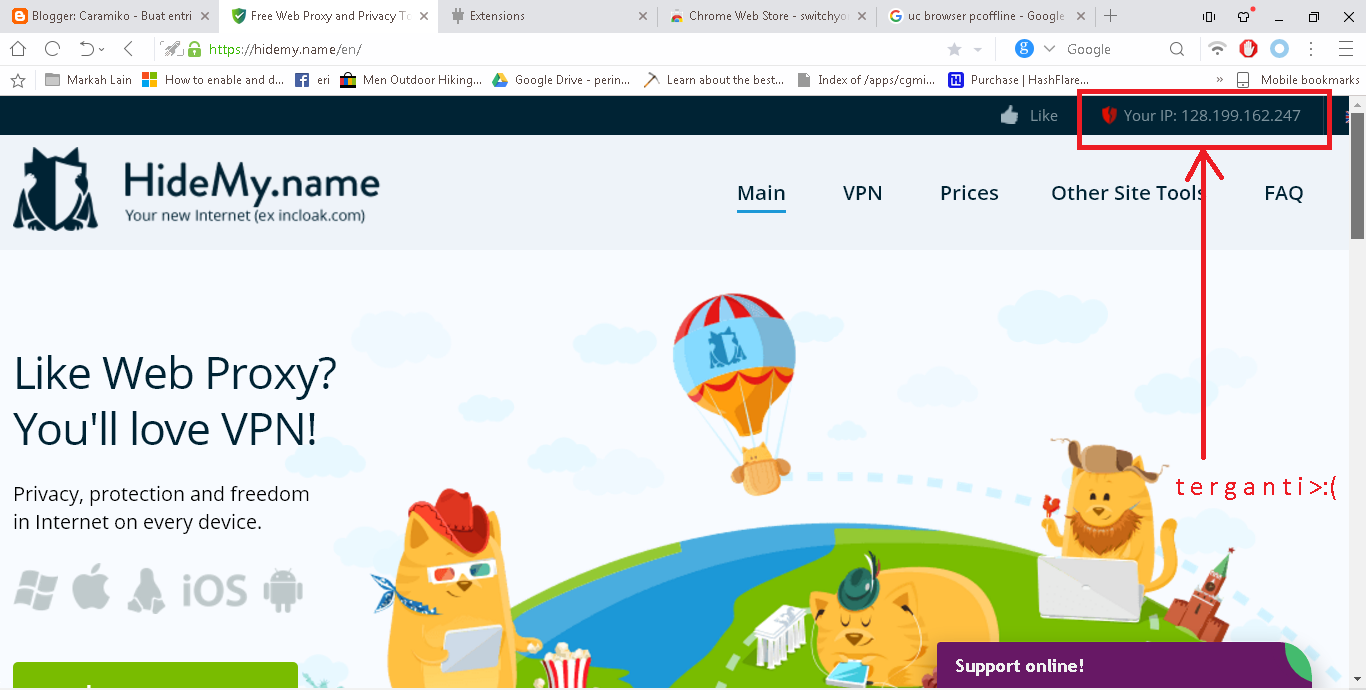The image size is (1366, 690).
Task: Click the Android platform icon
Action: (283, 590)
